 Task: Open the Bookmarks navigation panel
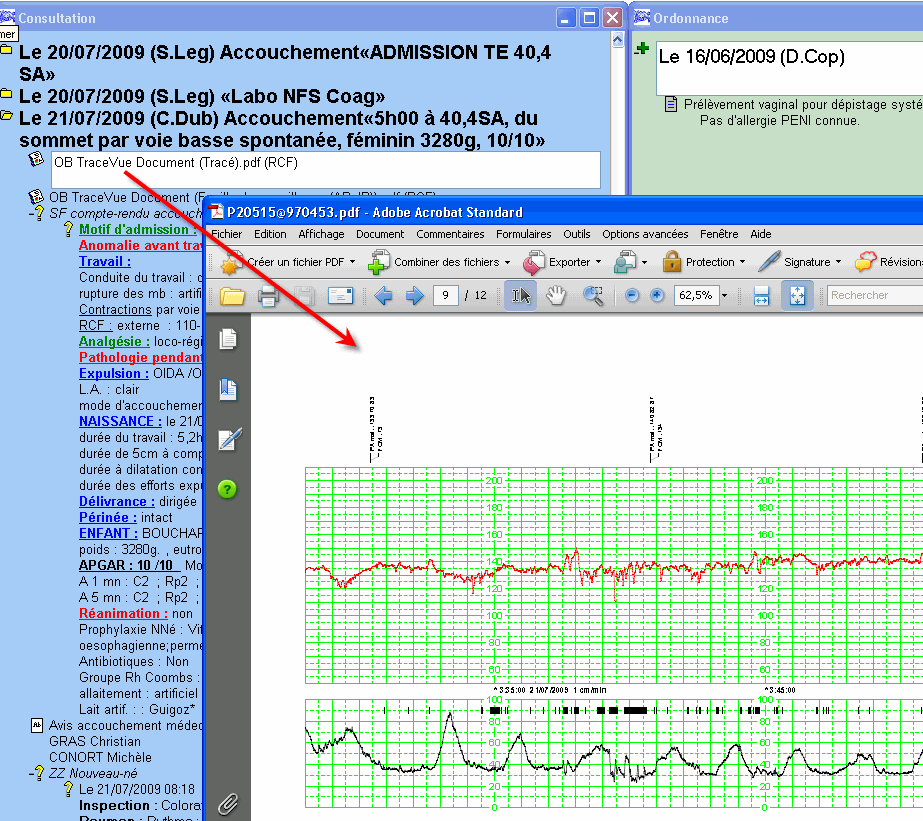click(x=228, y=390)
